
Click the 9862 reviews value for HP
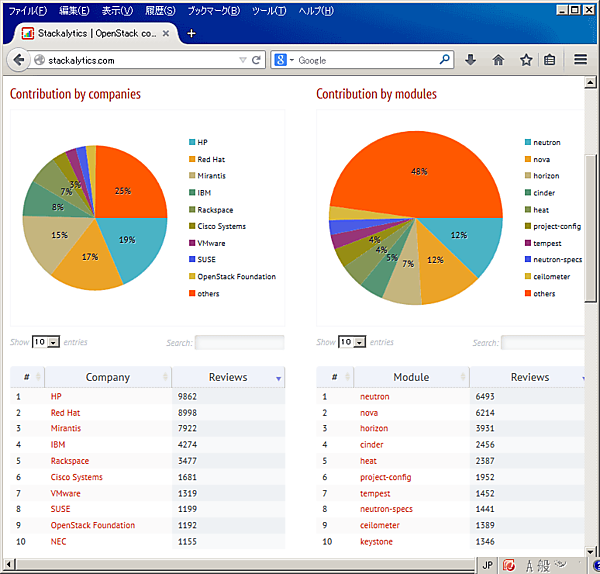point(187,396)
